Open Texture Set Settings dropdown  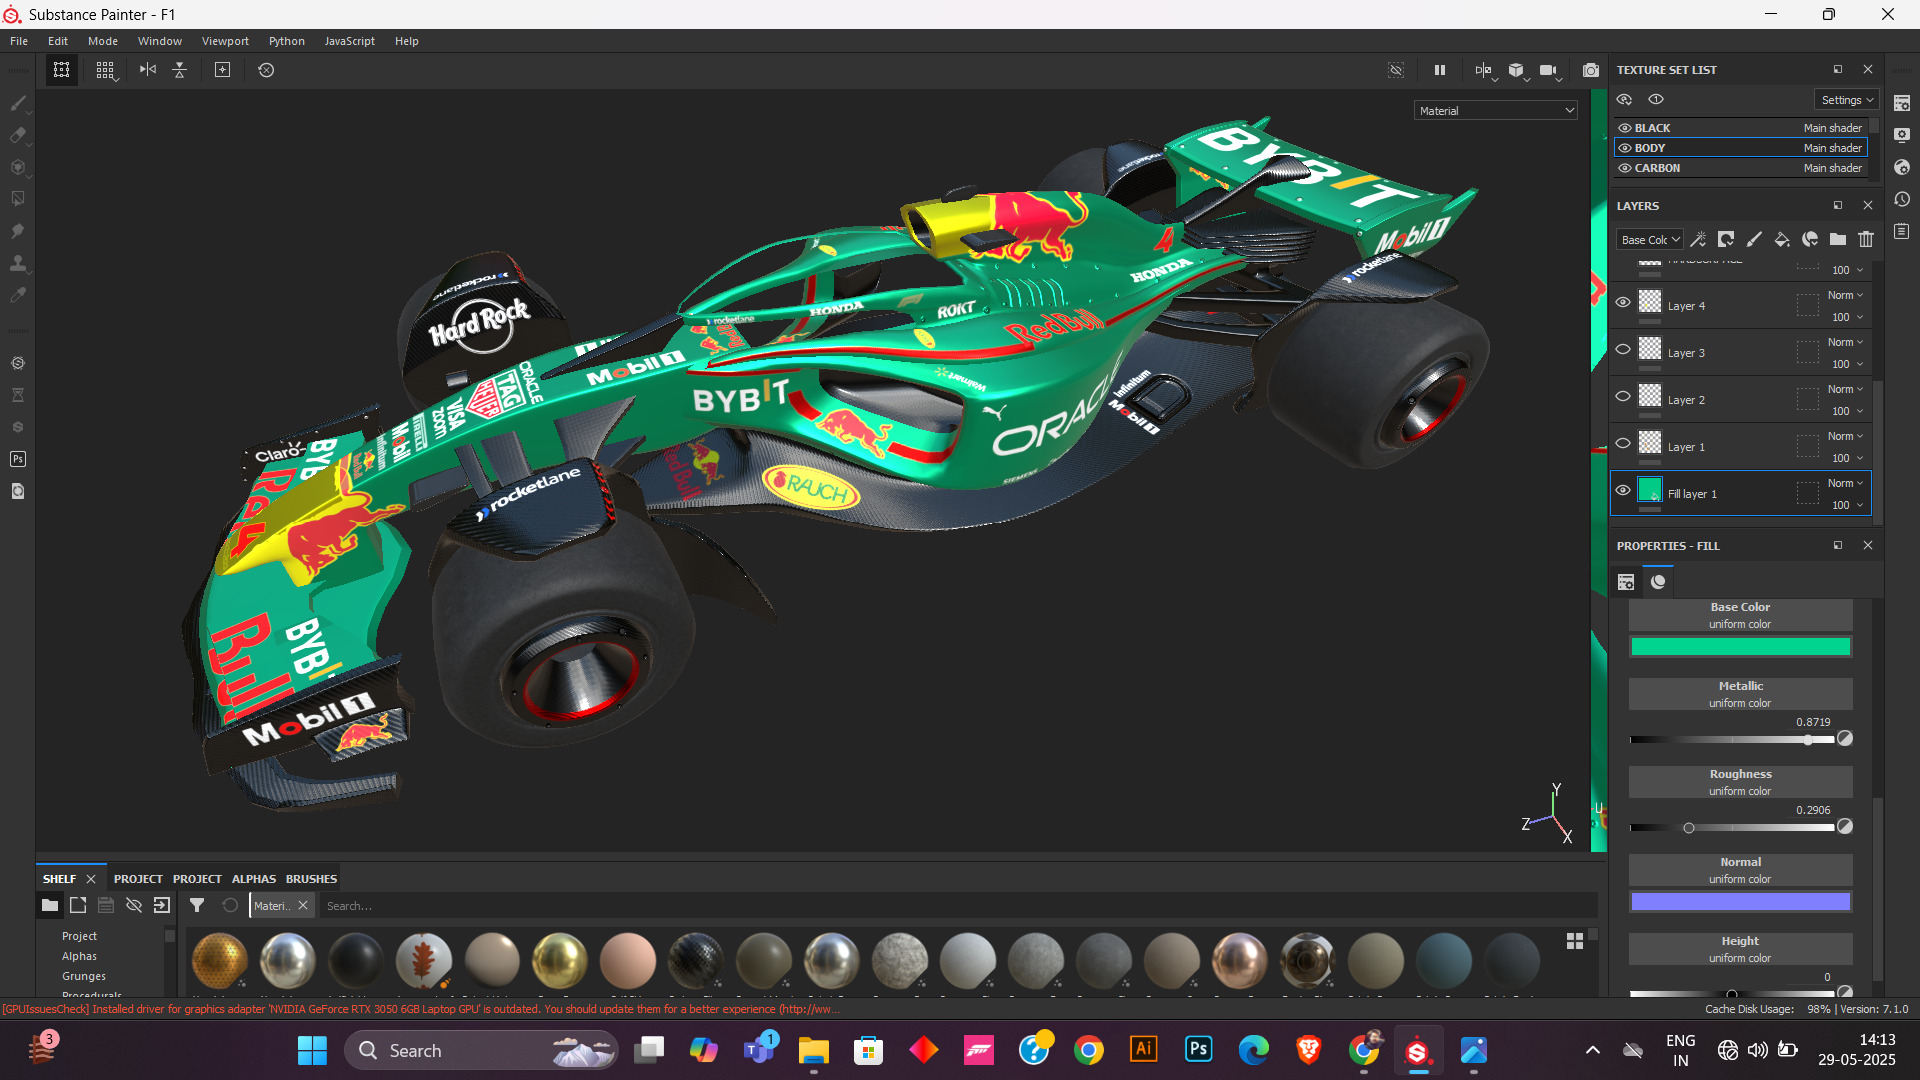click(1847, 100)
